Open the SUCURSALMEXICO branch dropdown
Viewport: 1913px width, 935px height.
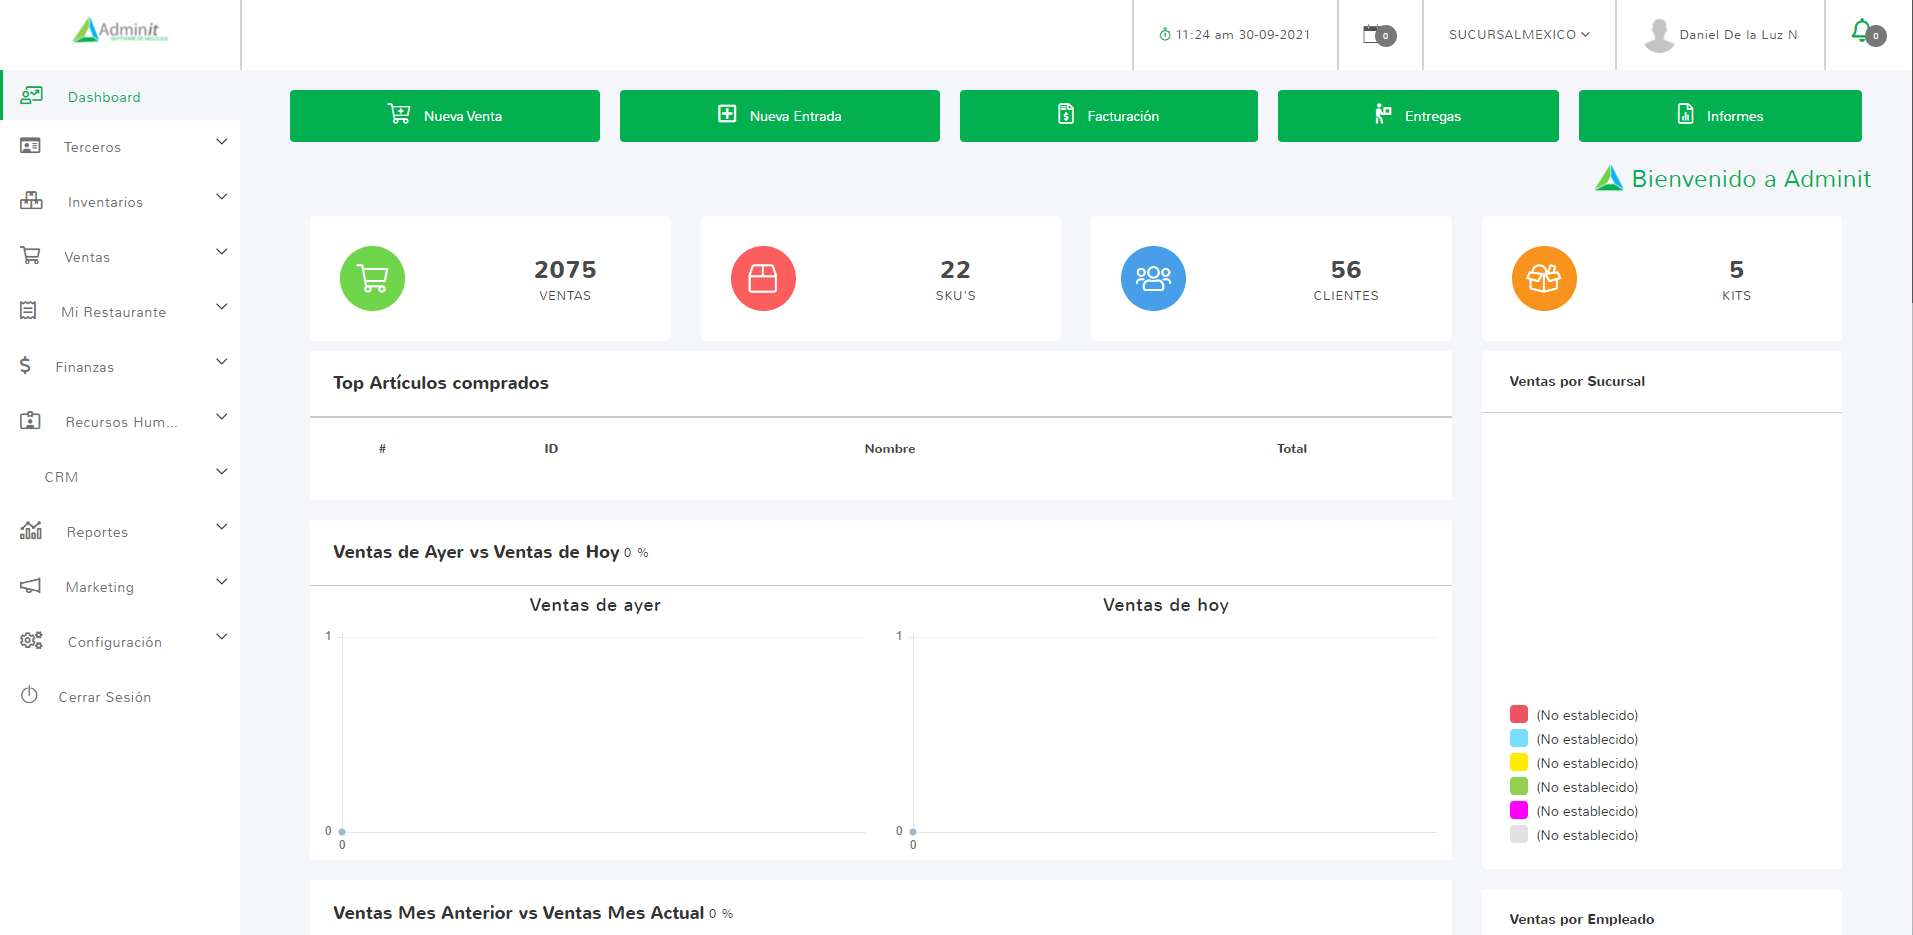coord(1518,34)
